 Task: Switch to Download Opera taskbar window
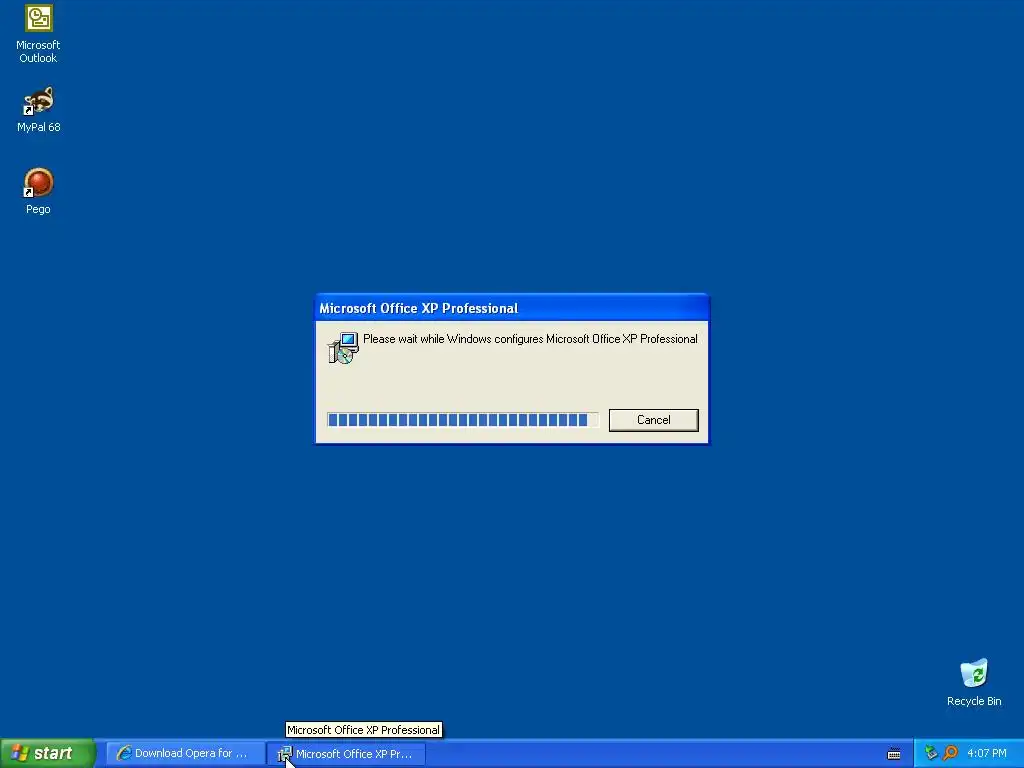185,754
